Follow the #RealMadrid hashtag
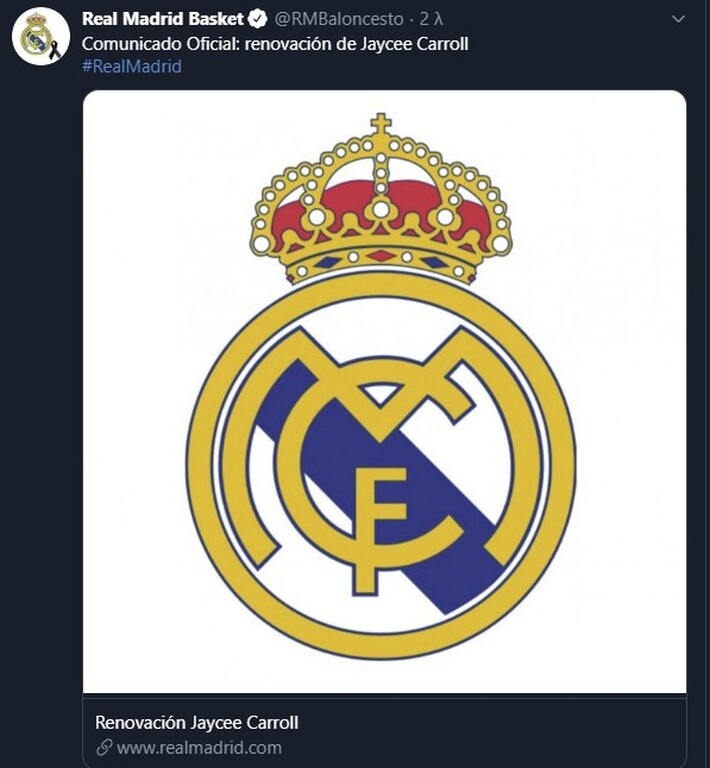The width and height of the screenshot is (710, 768). coord(132,66)
